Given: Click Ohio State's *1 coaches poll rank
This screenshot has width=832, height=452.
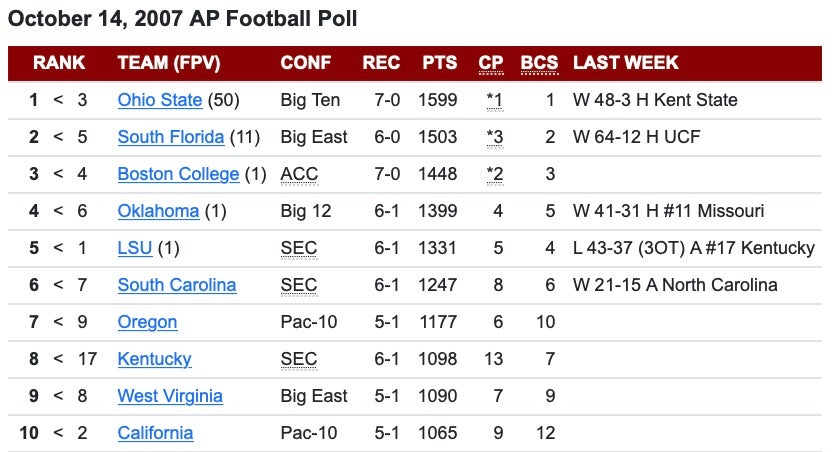Looking at the screenshot, I should (495, 100).
